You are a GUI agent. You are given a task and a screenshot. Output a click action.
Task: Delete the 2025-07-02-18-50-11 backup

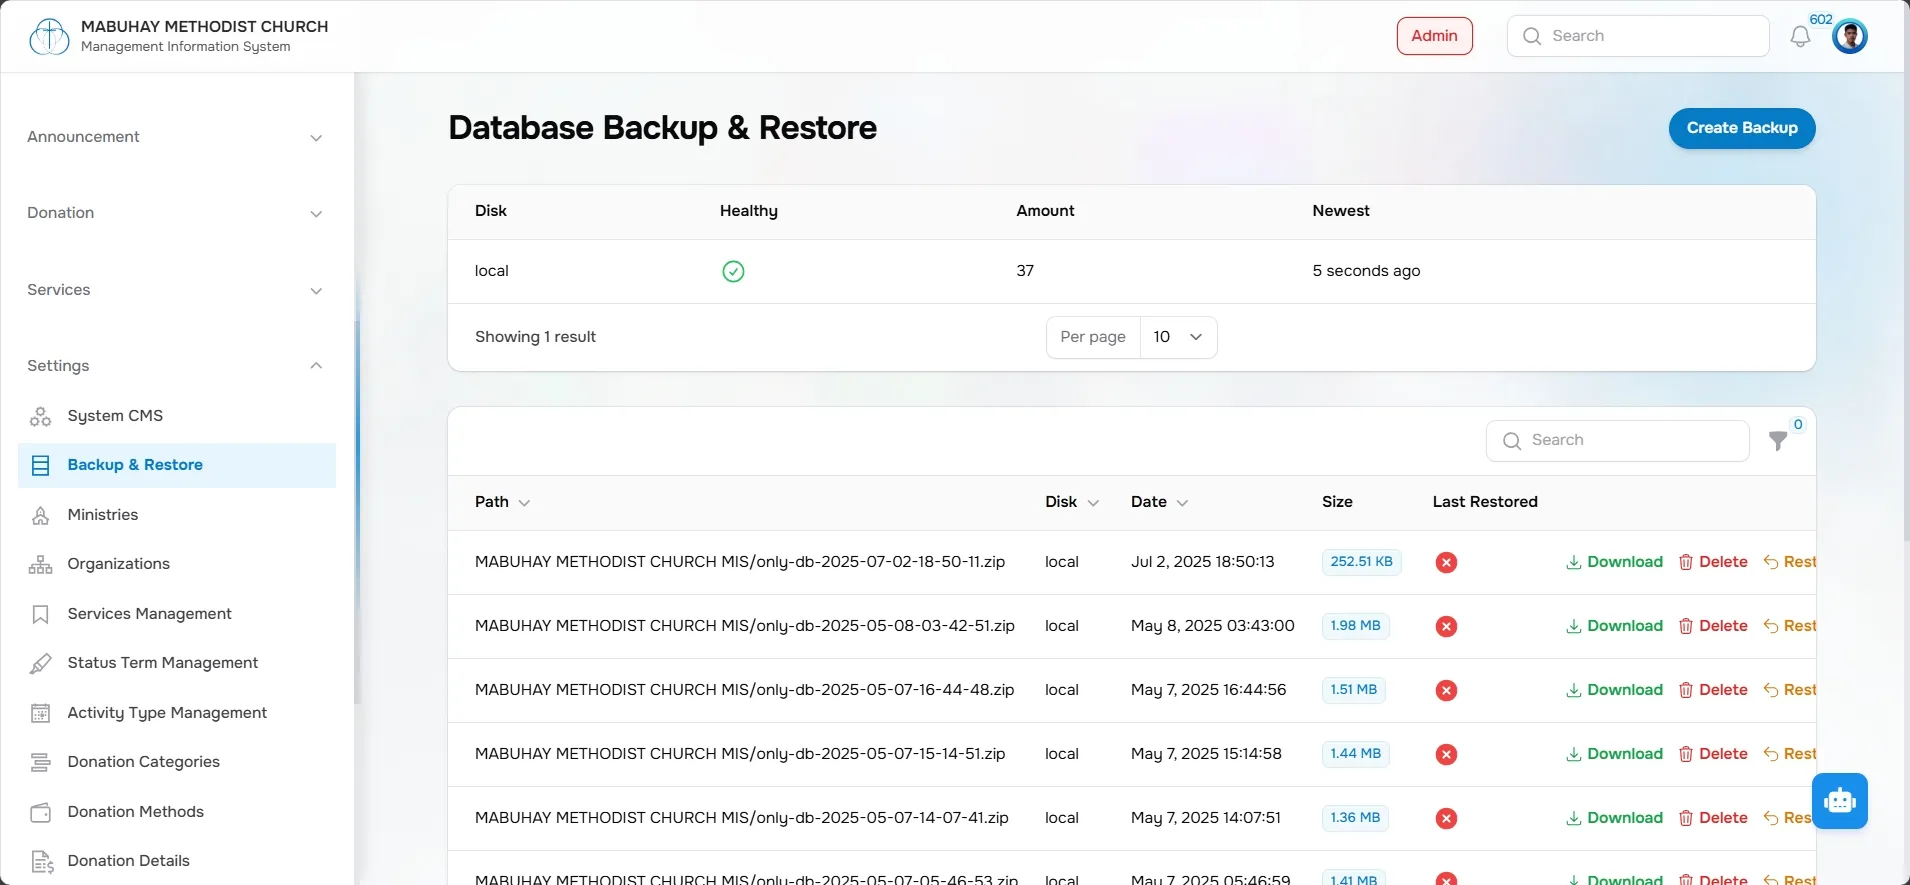tap(1713, 562)
